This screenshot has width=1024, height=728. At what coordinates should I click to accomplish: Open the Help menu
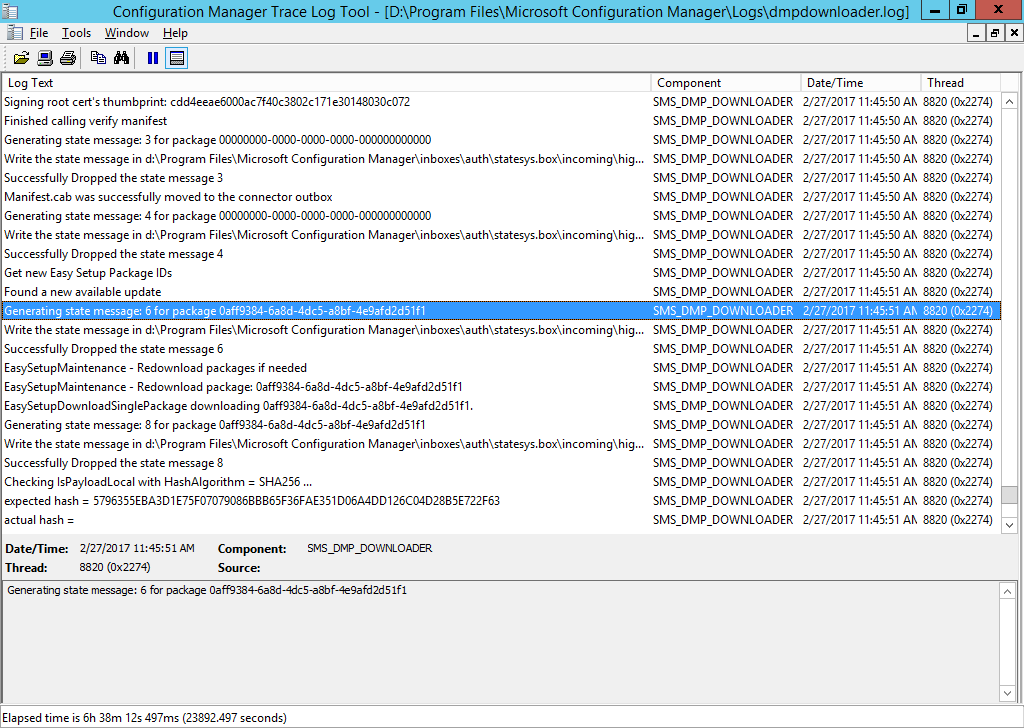[175, 33]
